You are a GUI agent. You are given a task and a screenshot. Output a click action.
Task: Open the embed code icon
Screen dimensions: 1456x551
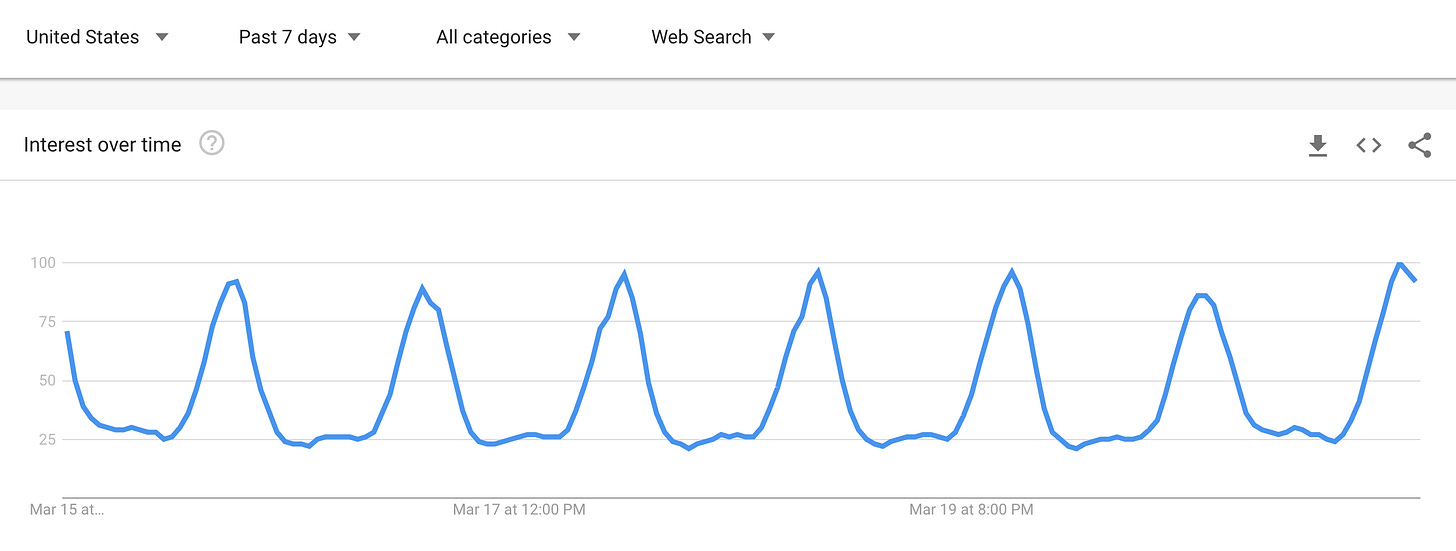[x=1368, y=145]
